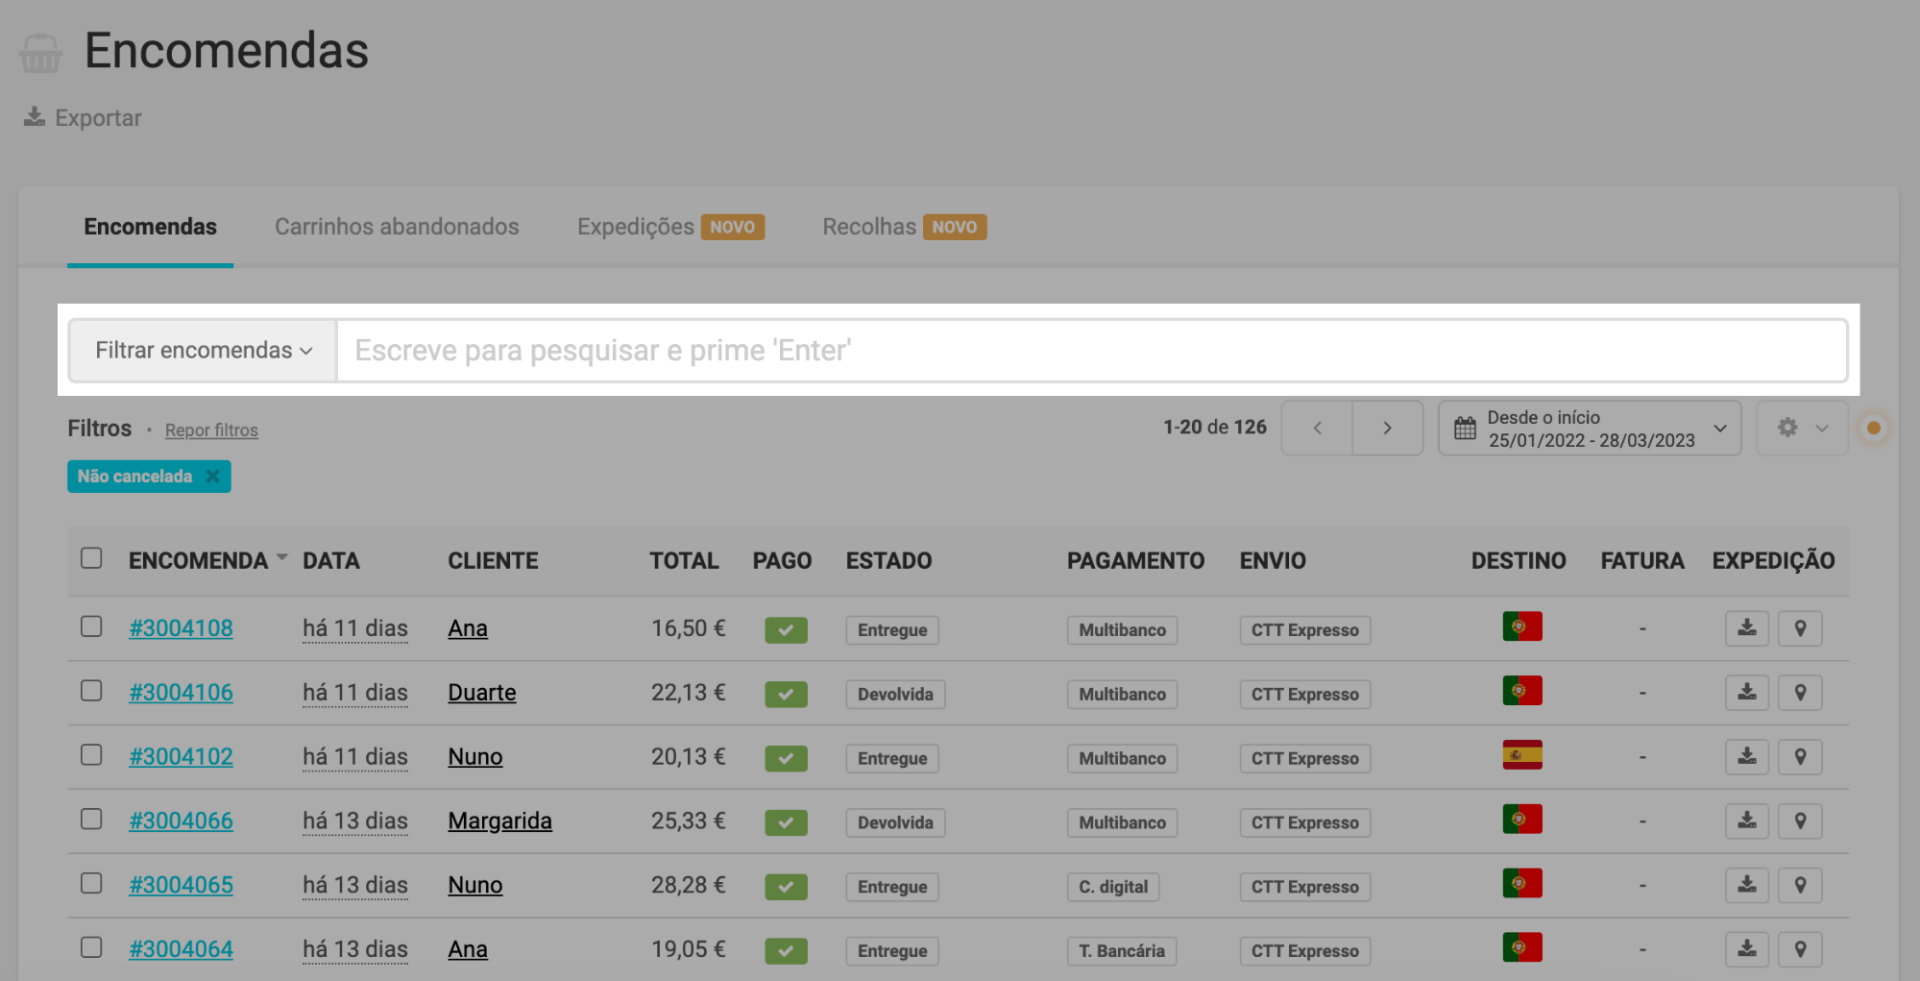Viewport: 1920px width, 981px height.
Task: Go to next page of orders
Action: [1386, 428]
